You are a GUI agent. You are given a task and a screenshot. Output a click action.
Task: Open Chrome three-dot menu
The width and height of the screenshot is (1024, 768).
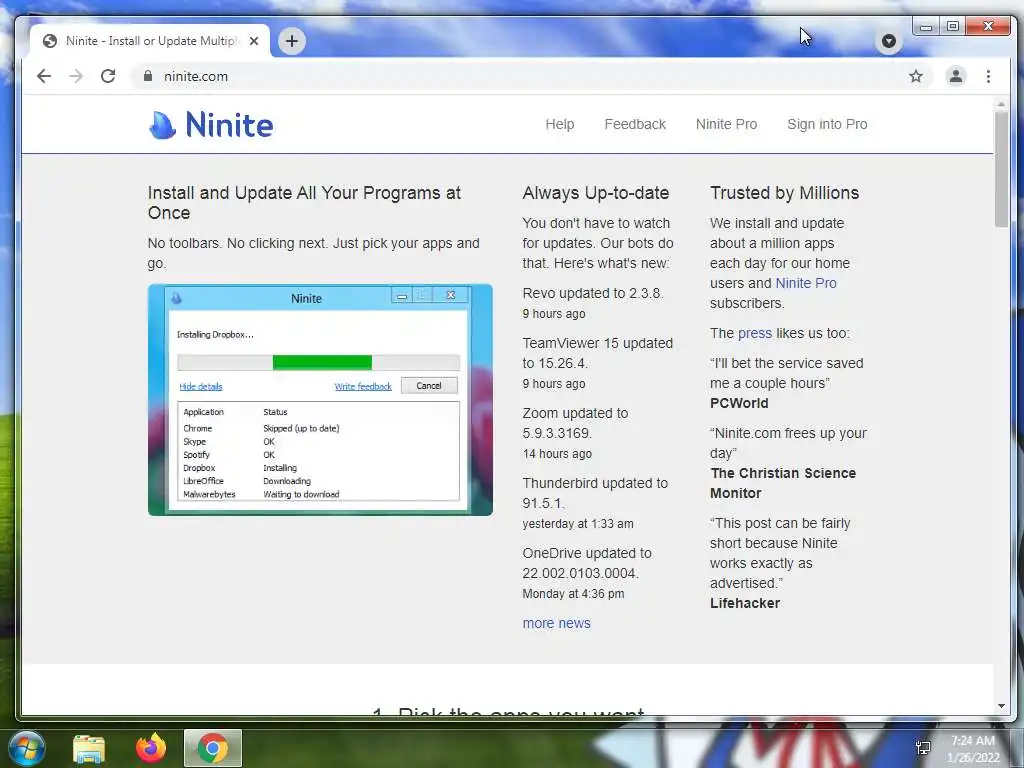coord(988,76)
